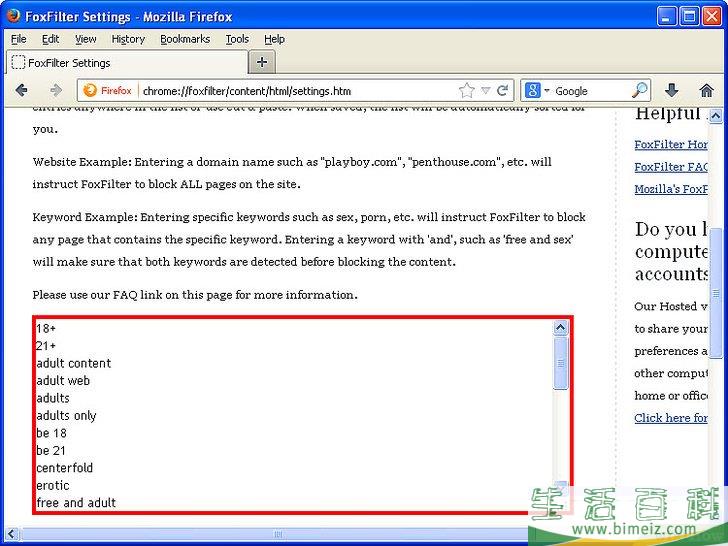Click the 'Website Example' paragraph text

tap(292, 173)
